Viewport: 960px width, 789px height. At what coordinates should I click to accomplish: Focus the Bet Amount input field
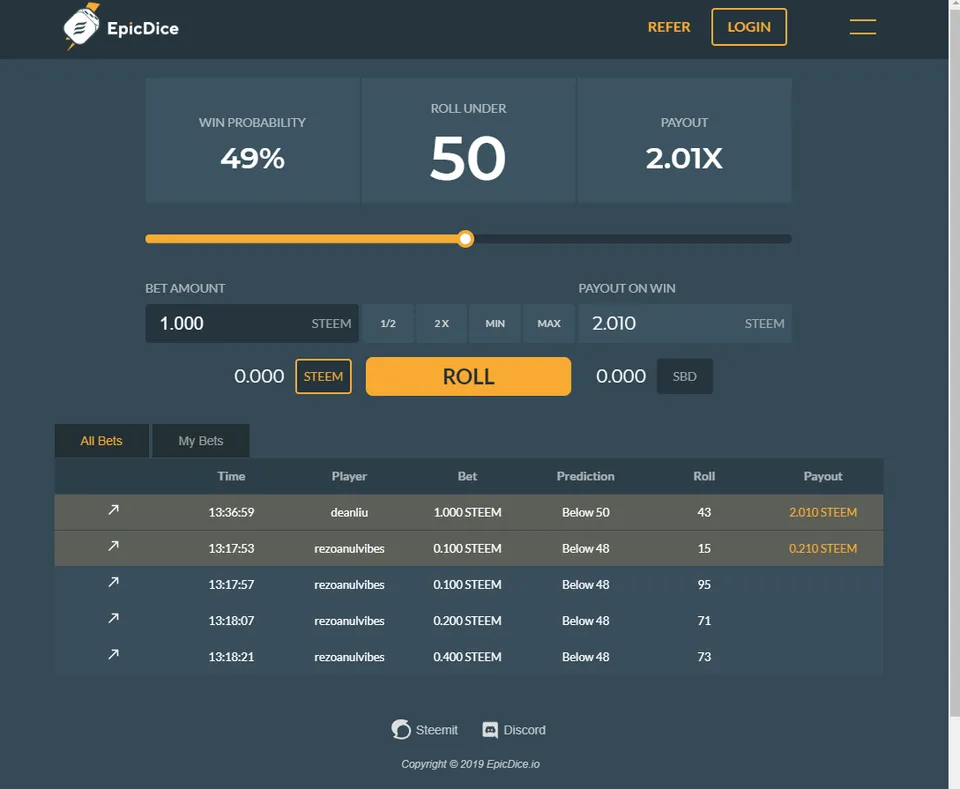coord(252,323)
